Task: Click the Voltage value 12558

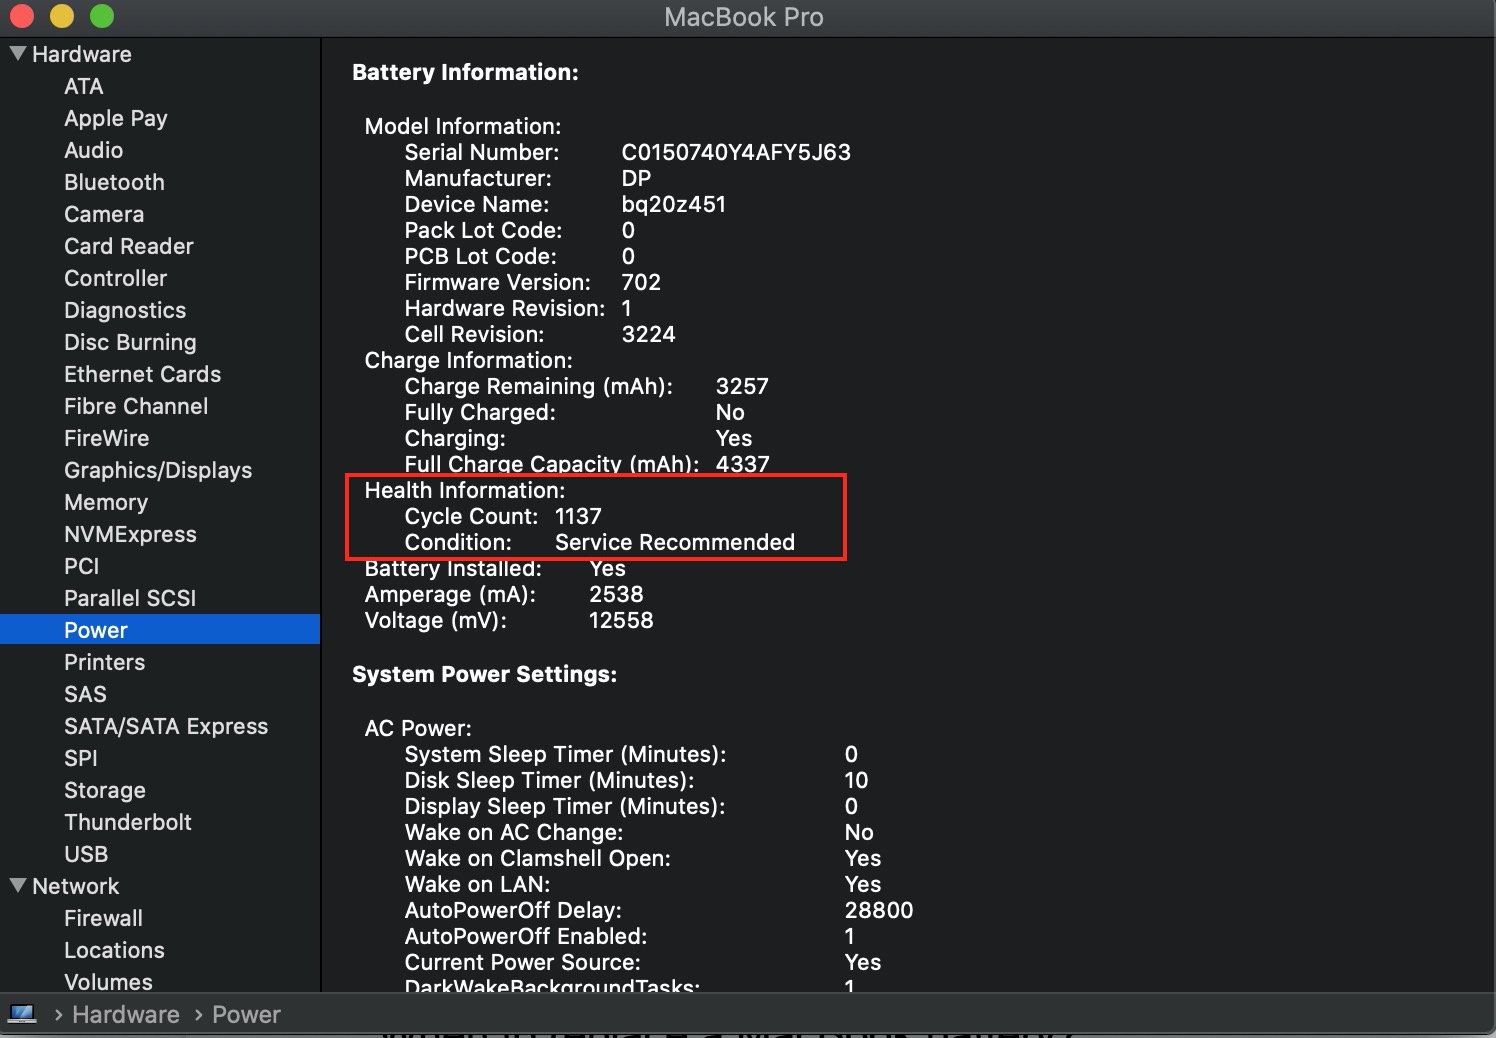Action: (621, 620)
